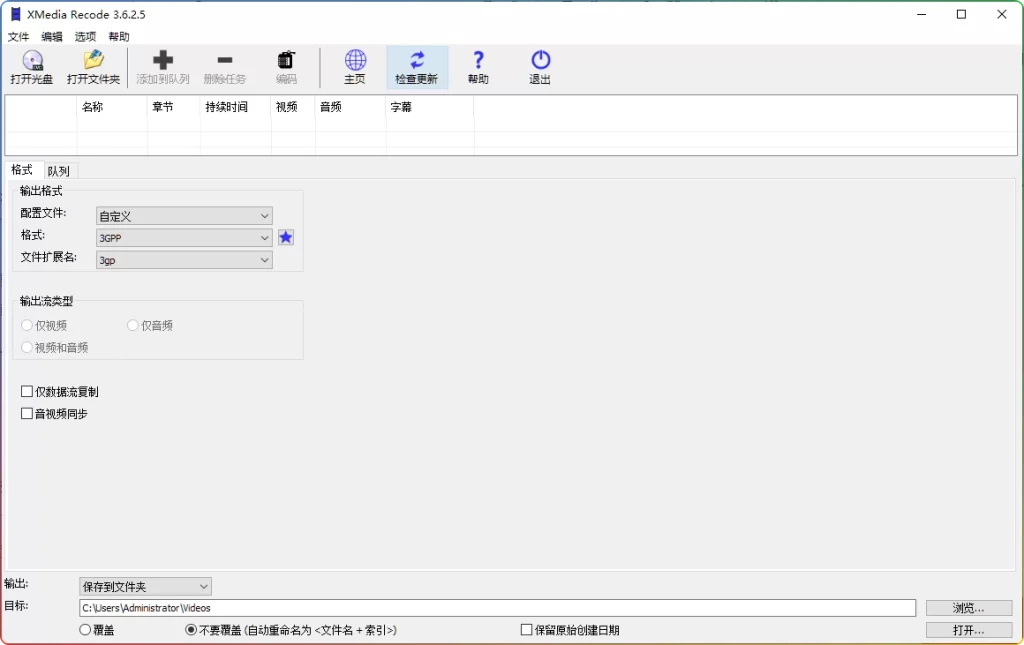1024x645 pixels.
Task: Open a folder using 打开文件夹 icon
Action: [x=93, y=67]
